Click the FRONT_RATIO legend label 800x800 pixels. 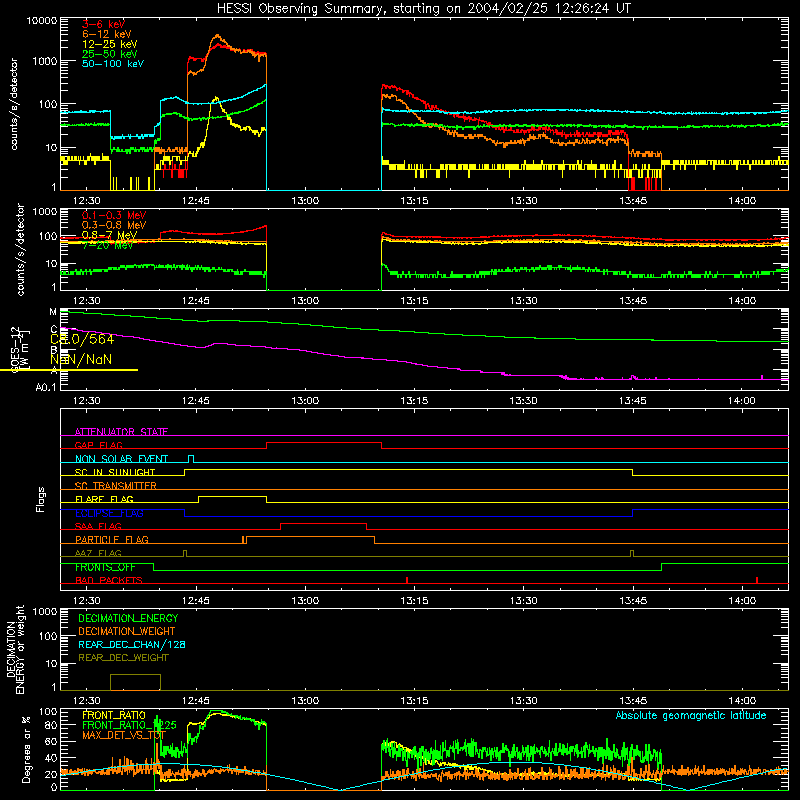click(114, 715)
